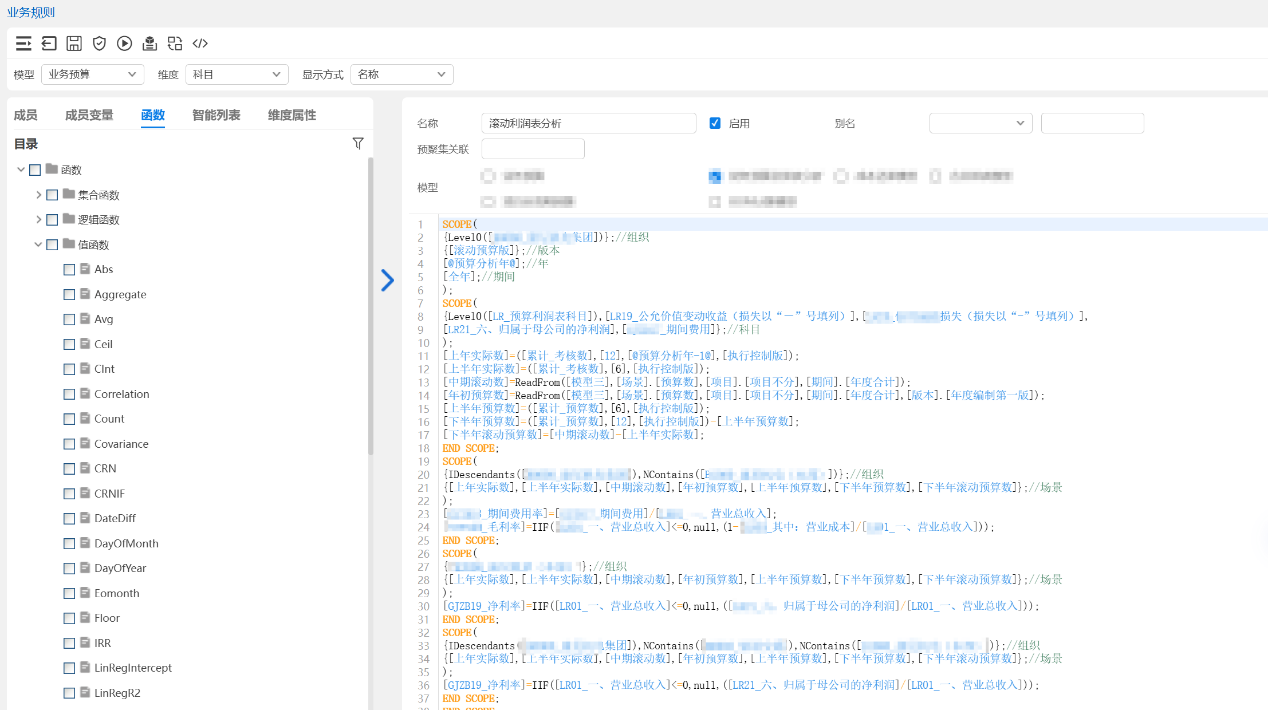Select the Eomonth function row
The height and width of the screenshot is (710, 1268).
pos(117,593)
